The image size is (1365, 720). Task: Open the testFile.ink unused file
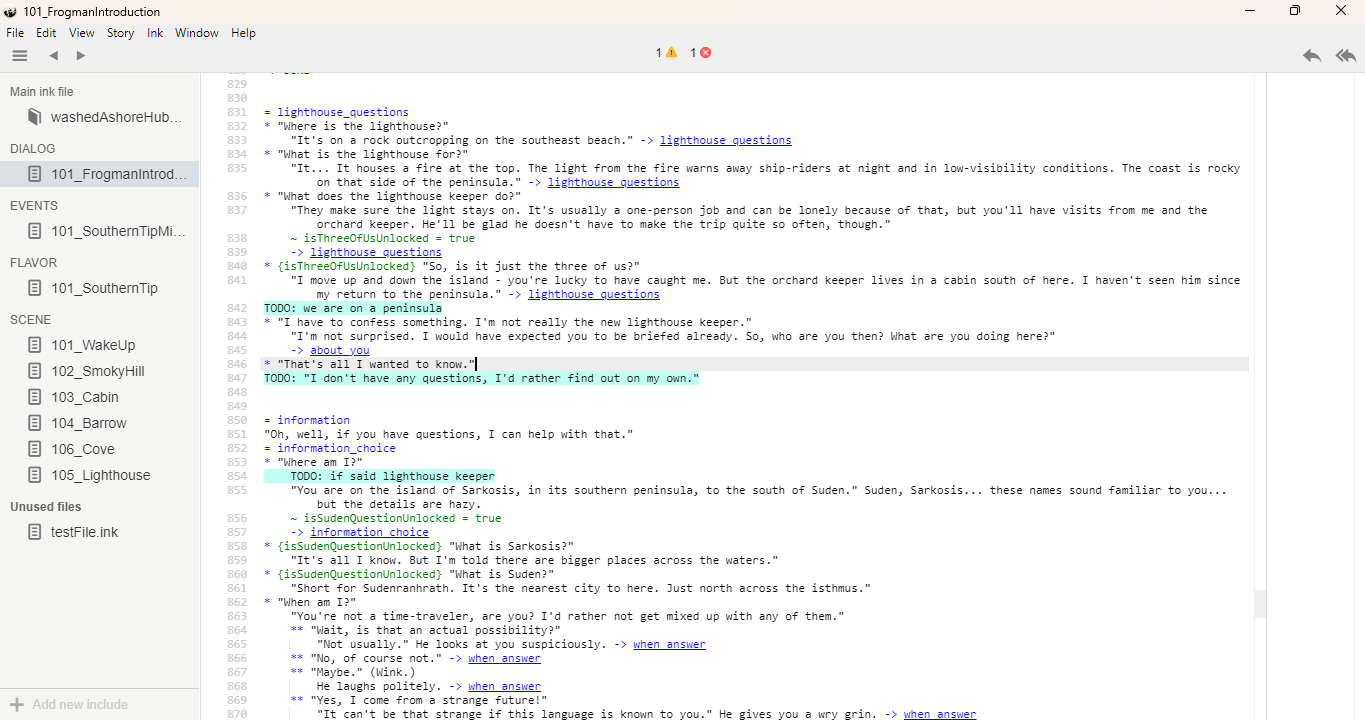[x=84, y=532]
